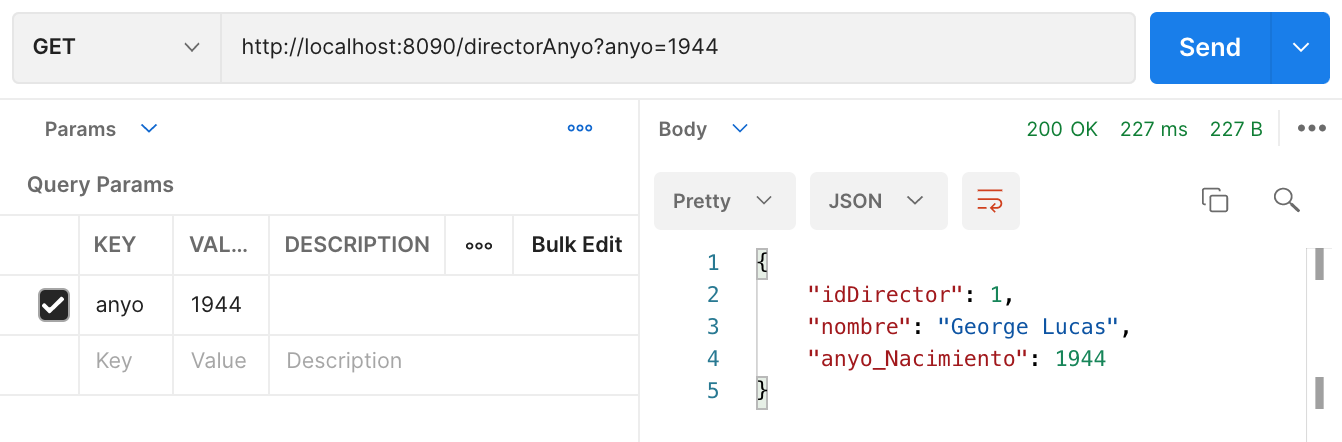Click the request URL field
1342x442 pixels.
(676, 47)
